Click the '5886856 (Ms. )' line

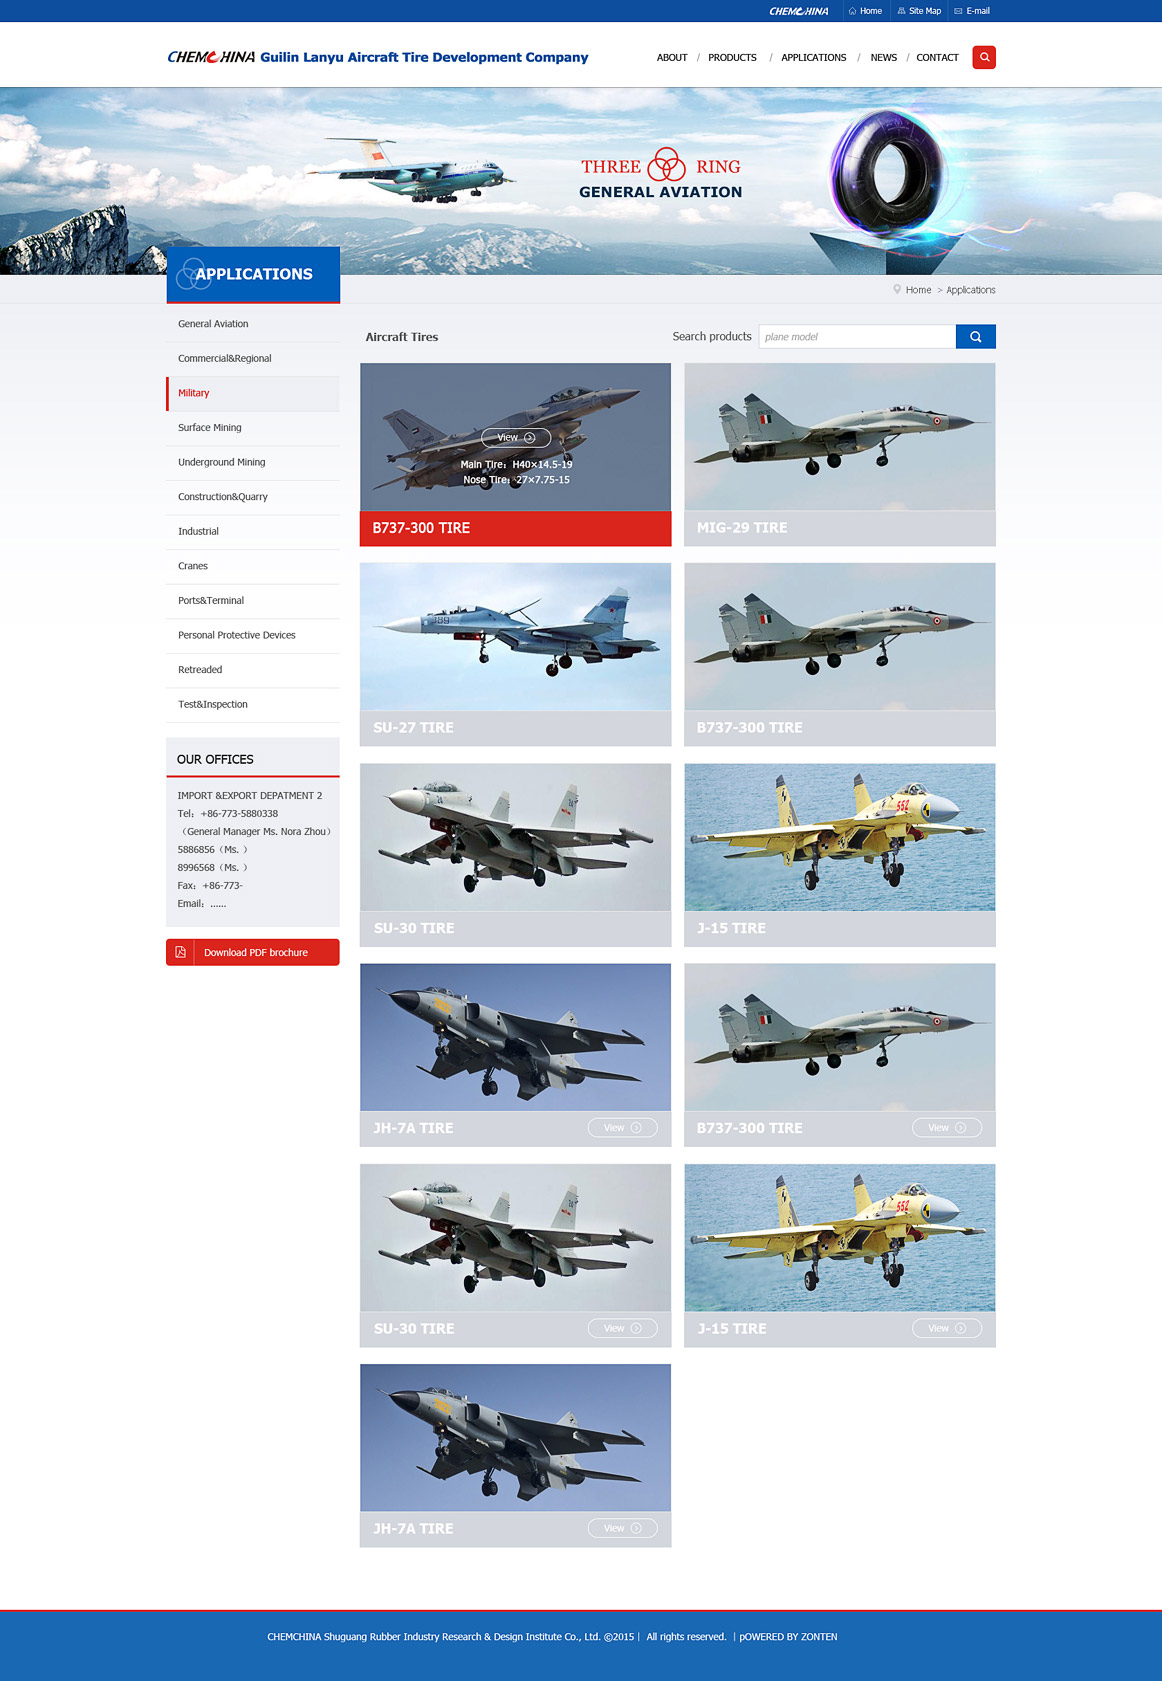(213, 850)
